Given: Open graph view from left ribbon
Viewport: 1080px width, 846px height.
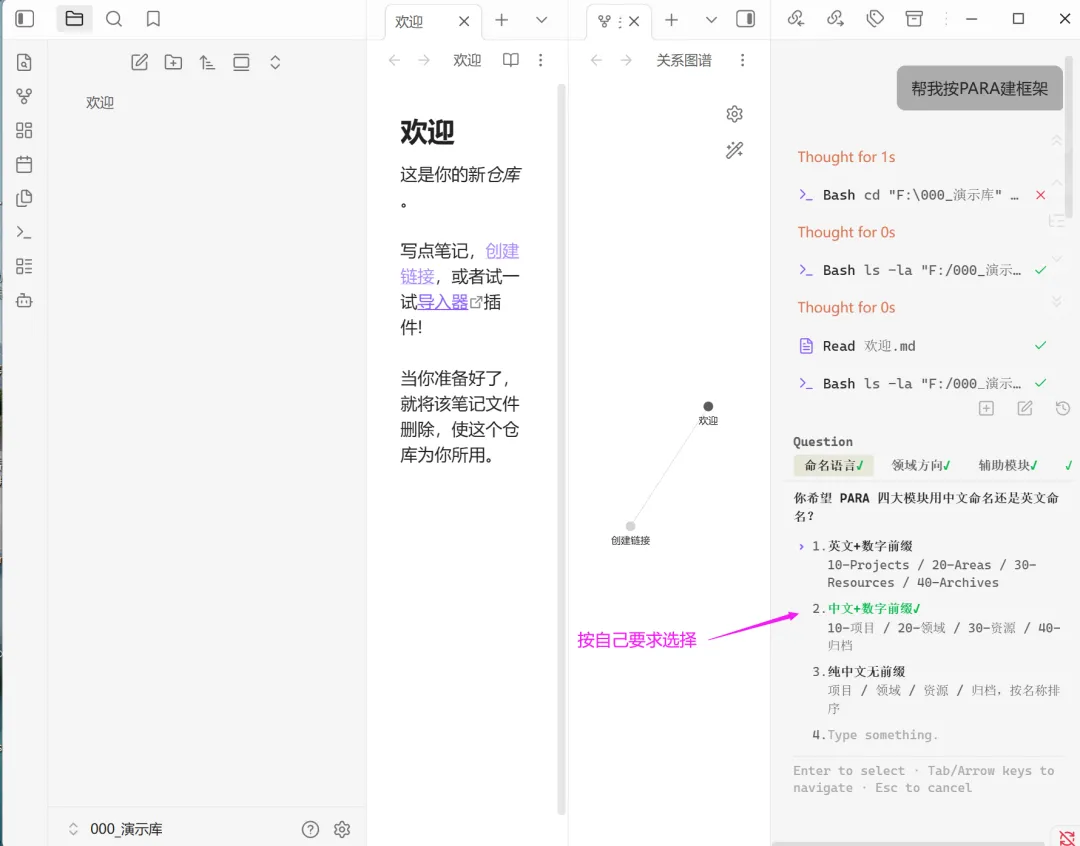Looking at the screenshot, I should (24, 96).
